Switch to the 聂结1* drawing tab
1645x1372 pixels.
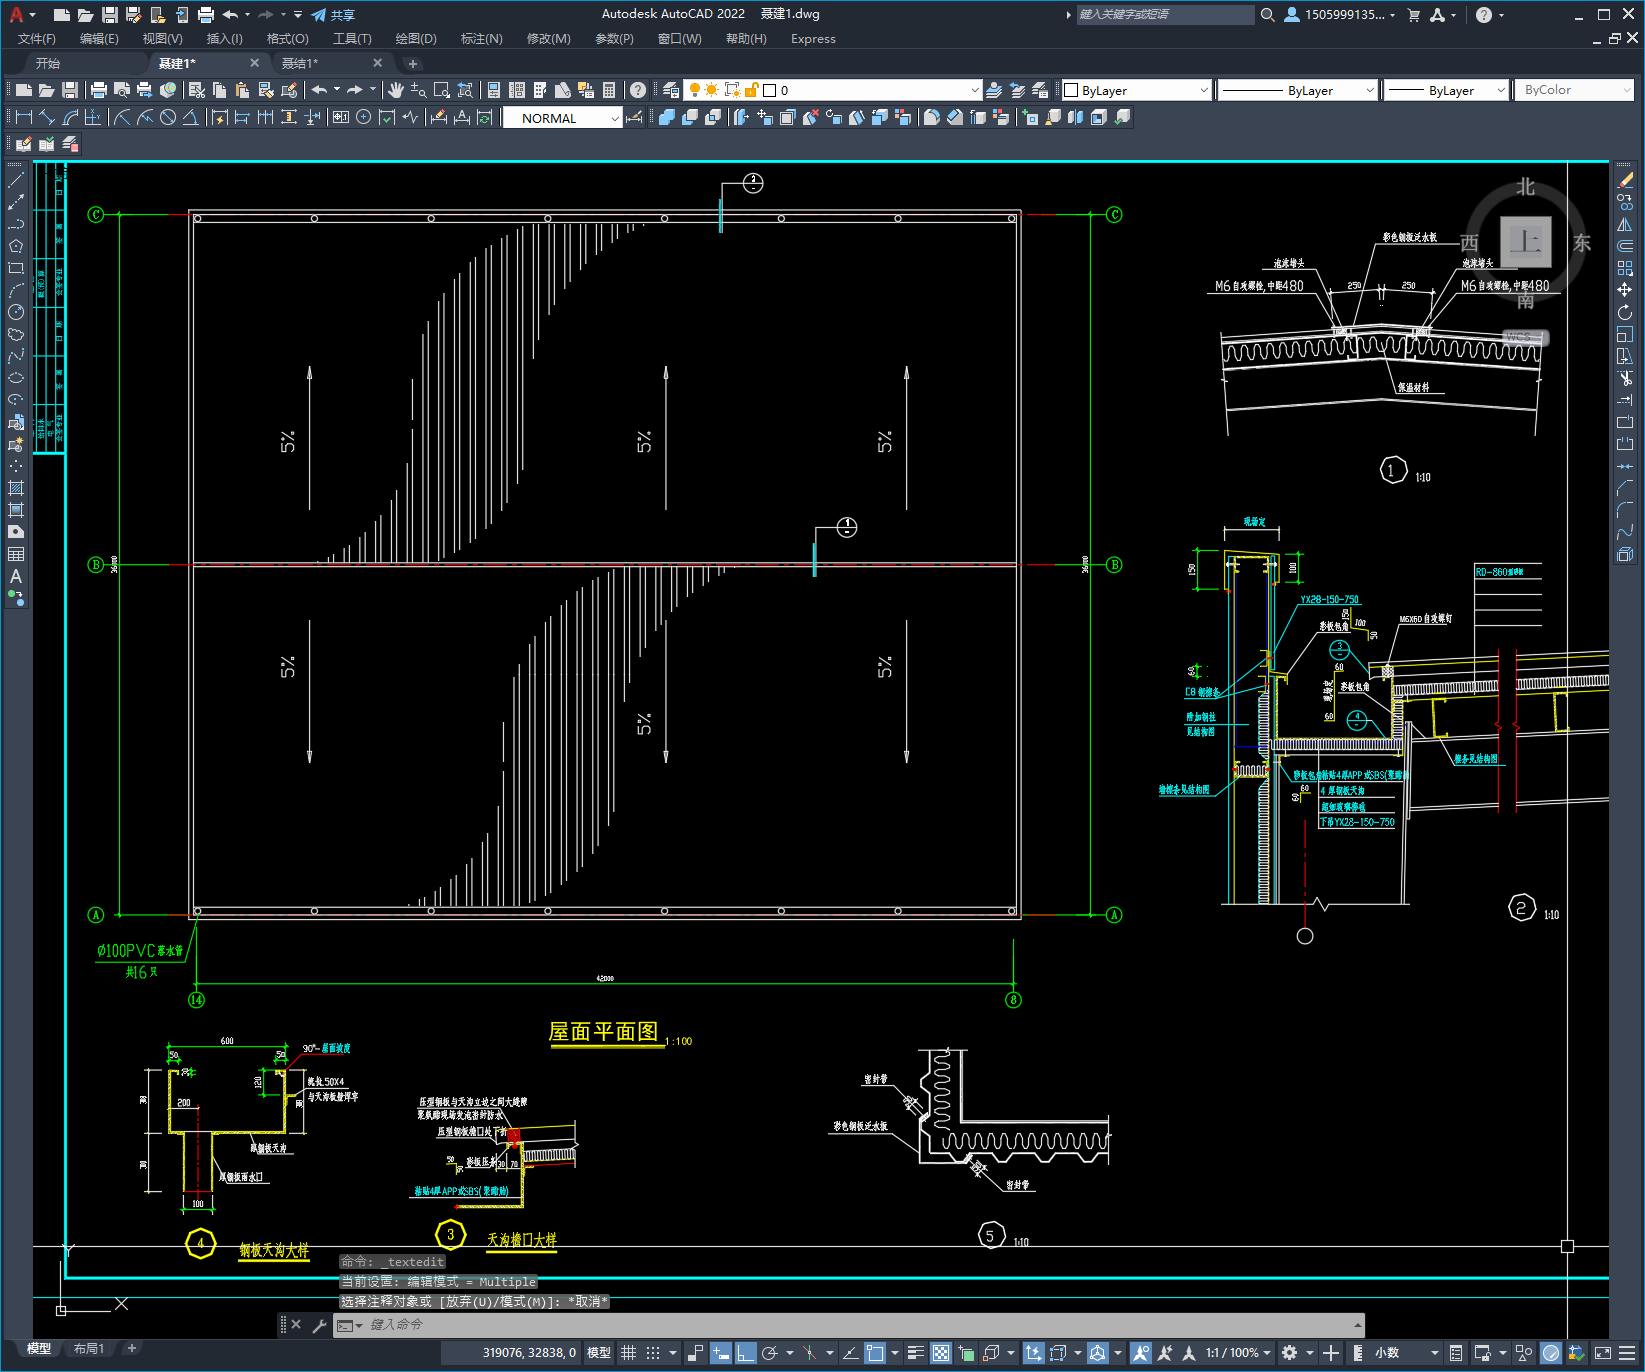[x=300, y=63]
